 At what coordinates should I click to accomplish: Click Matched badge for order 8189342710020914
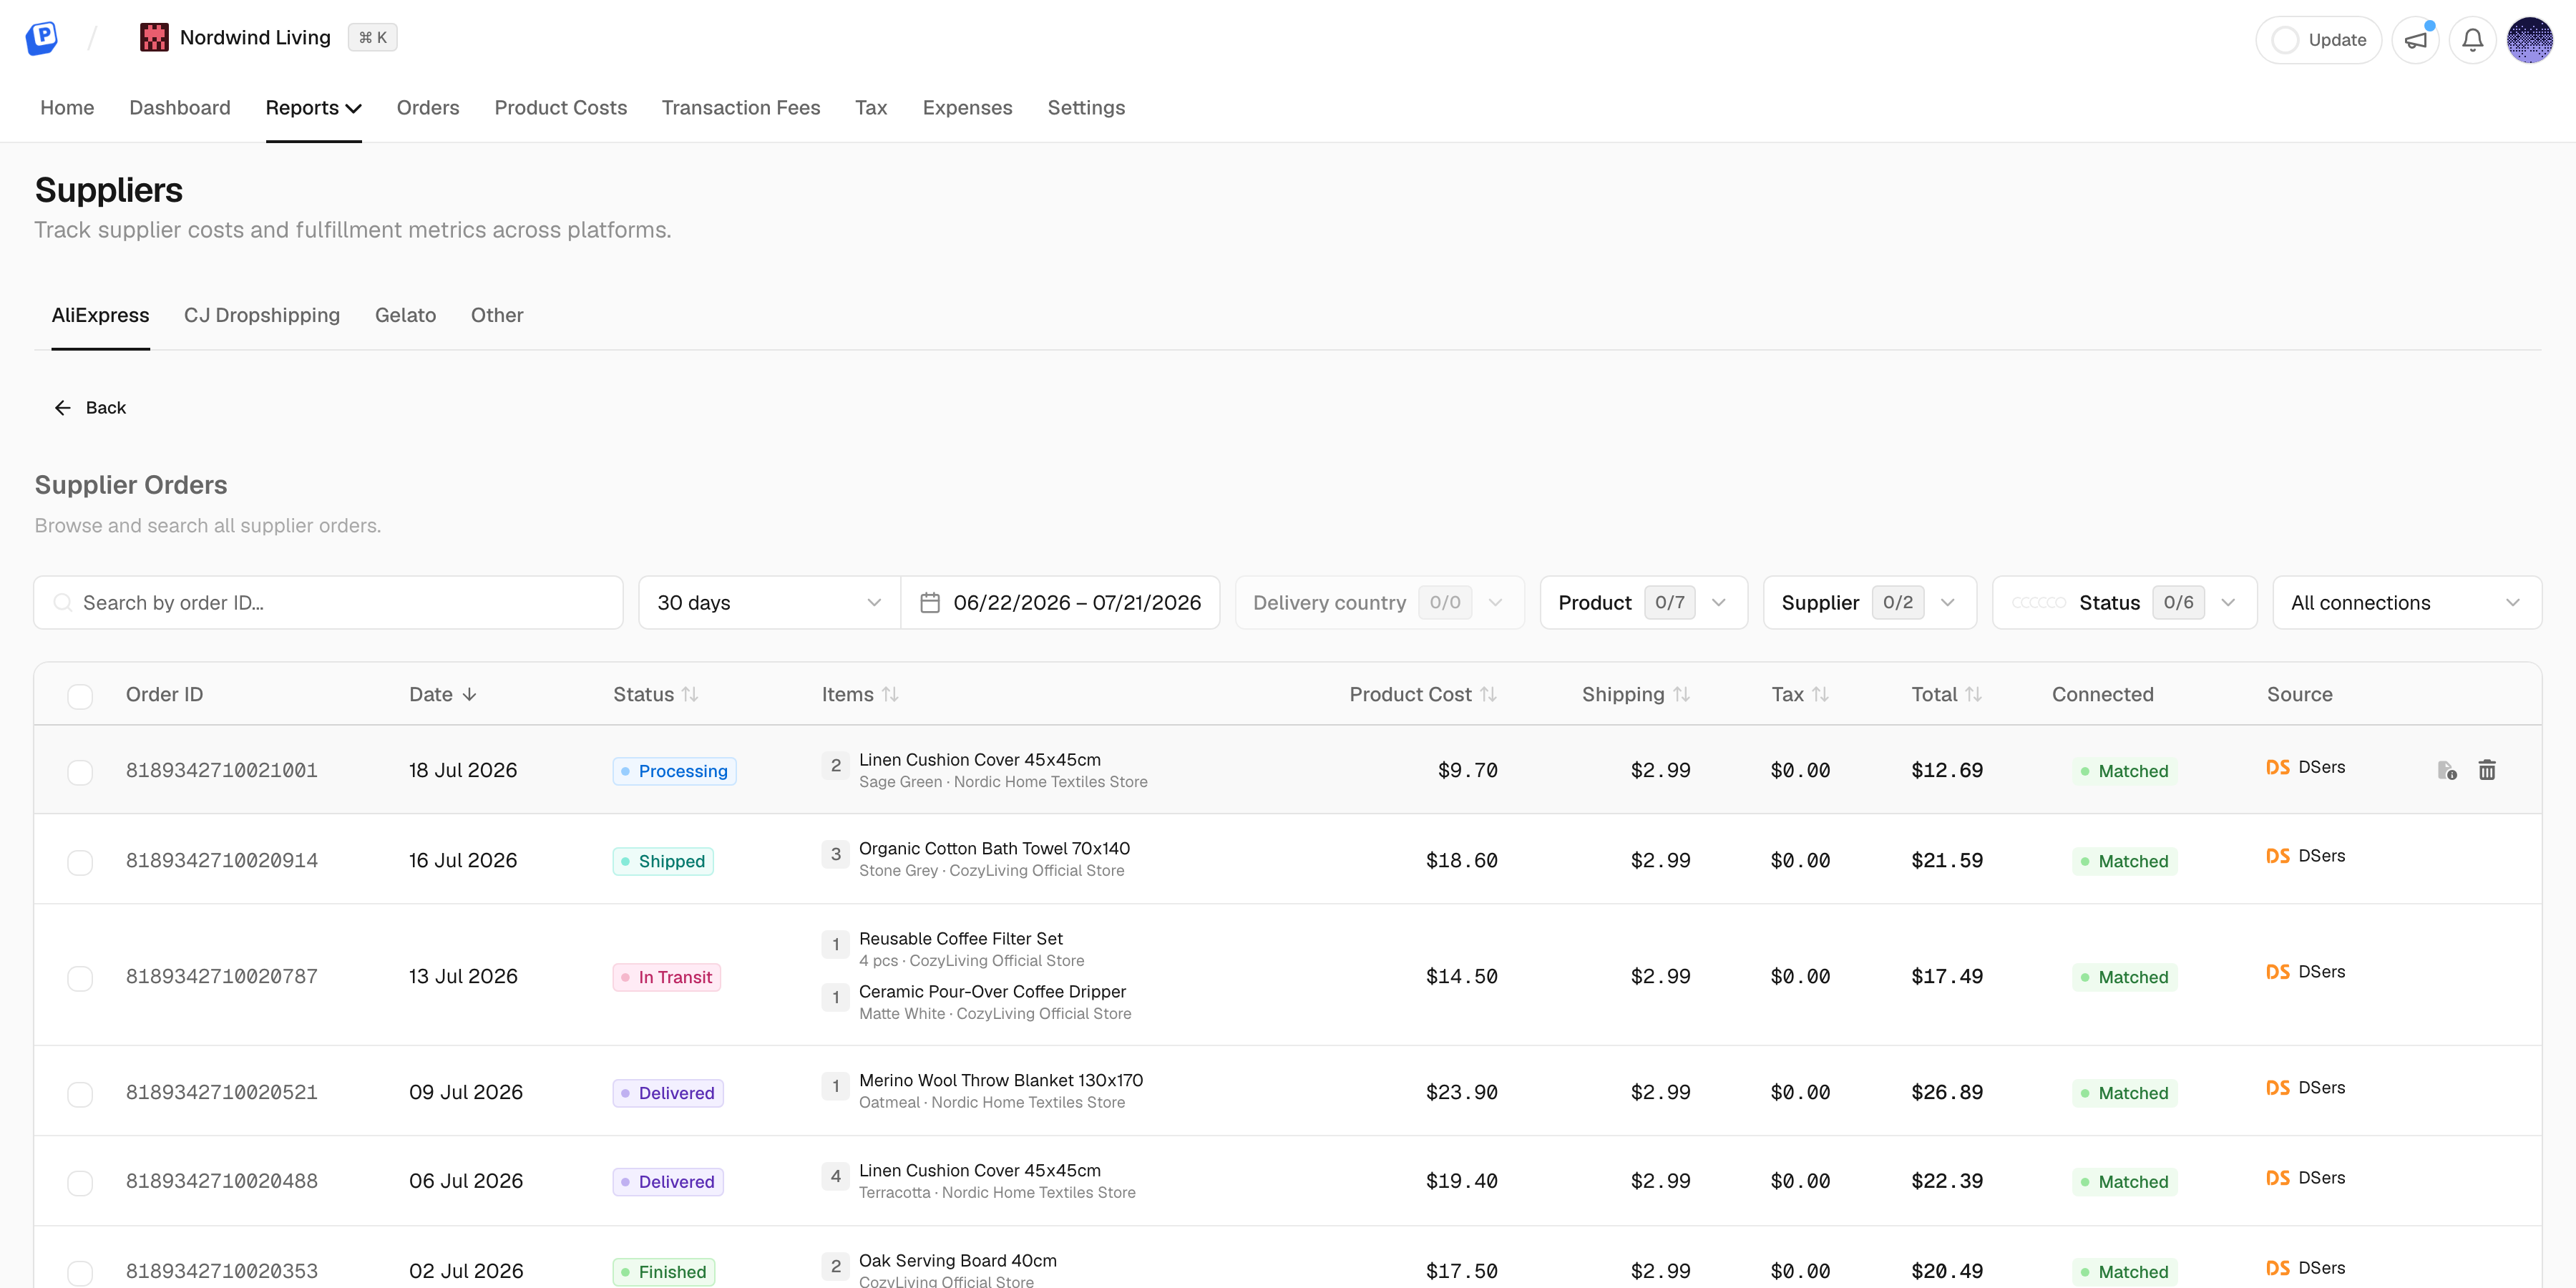(2124, 861)
